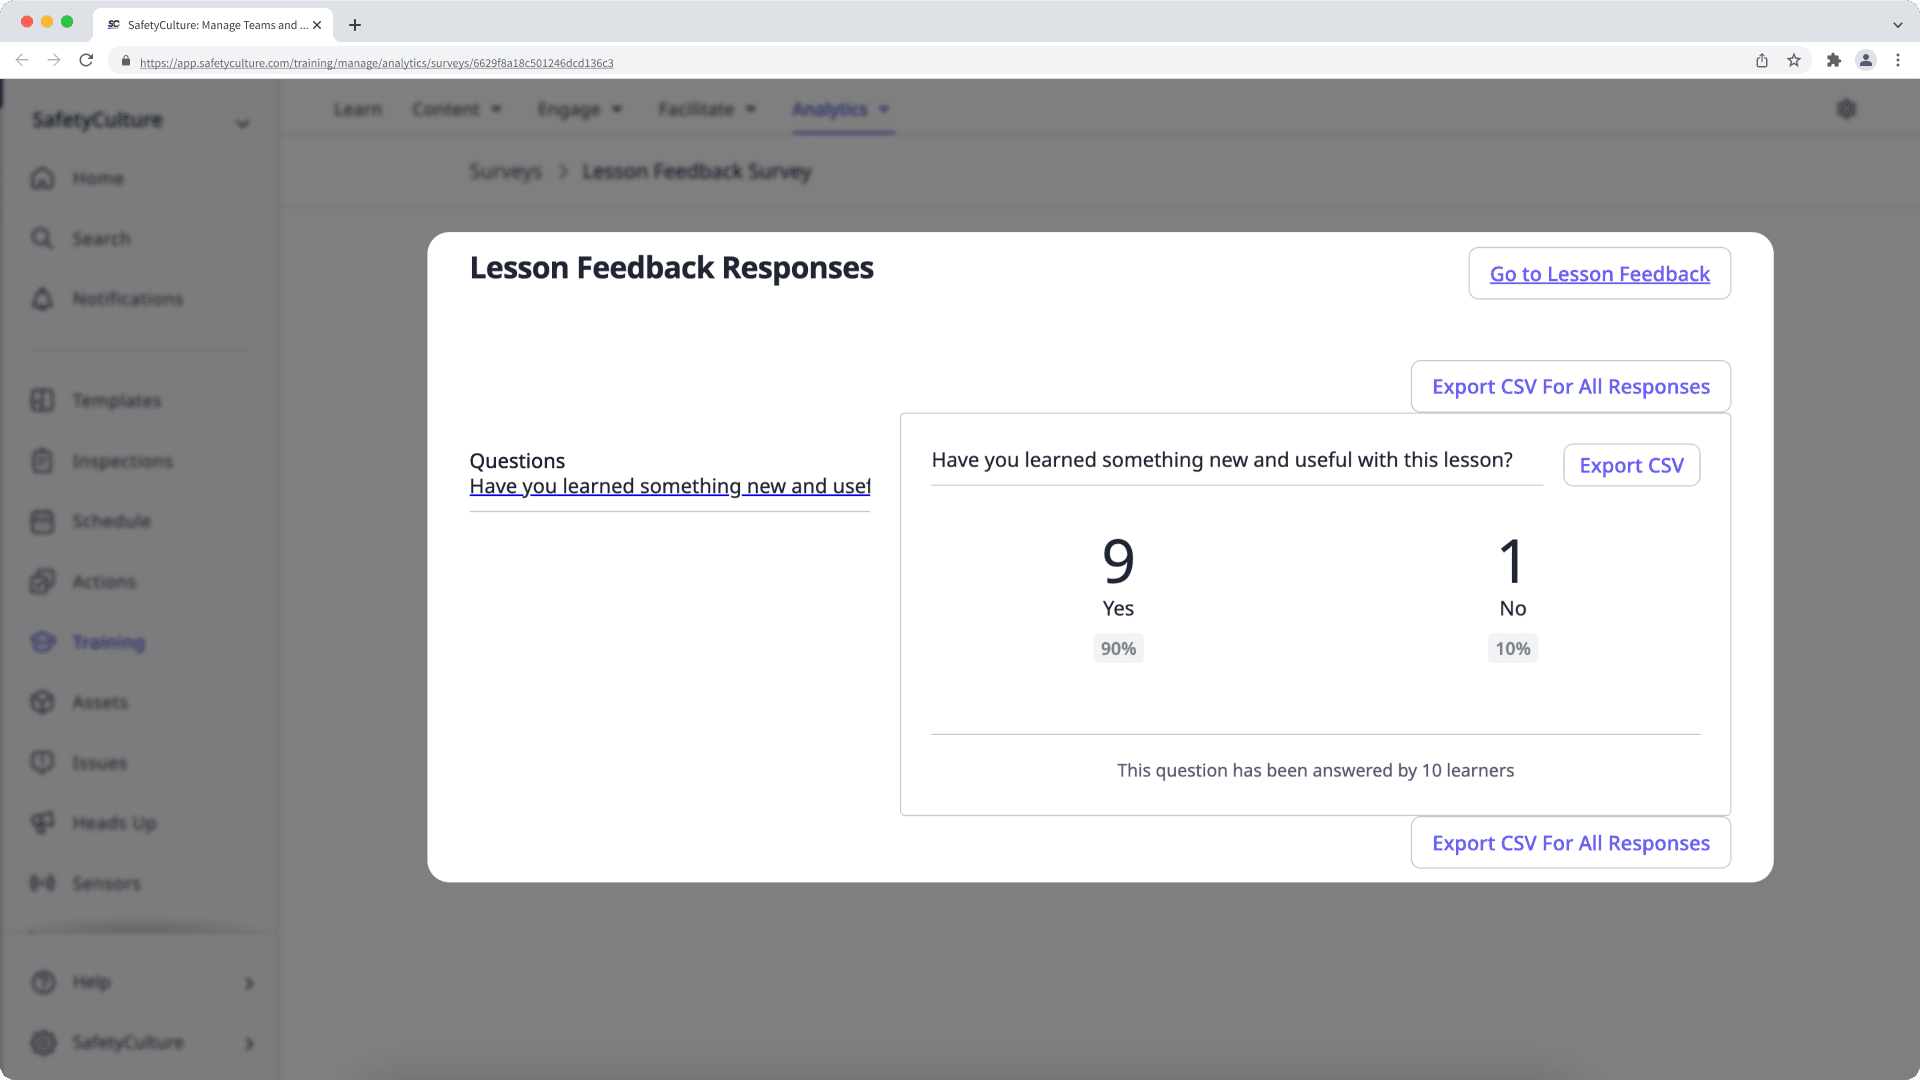Switch to the Learn tab
The width and height of the screenshot is (1920, 1080).
click(x=357, y=109)
